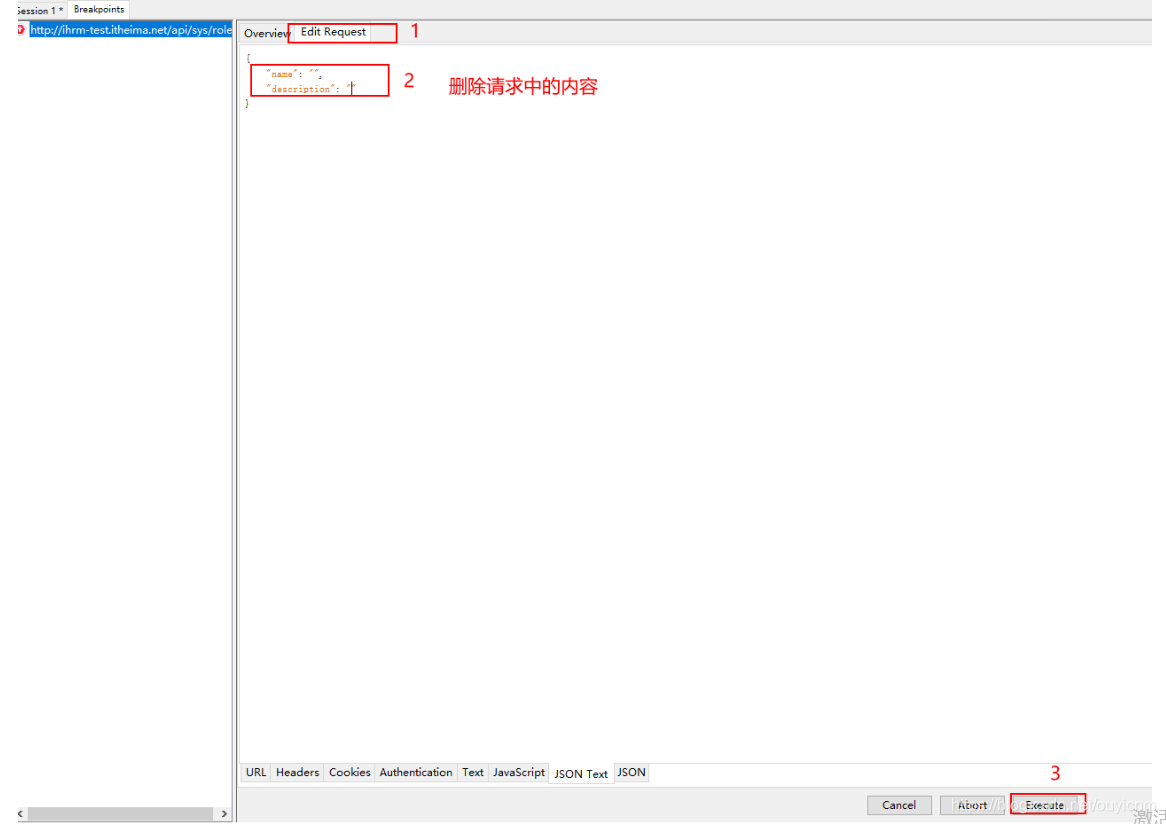Open the Overview tab

point(266,33)
